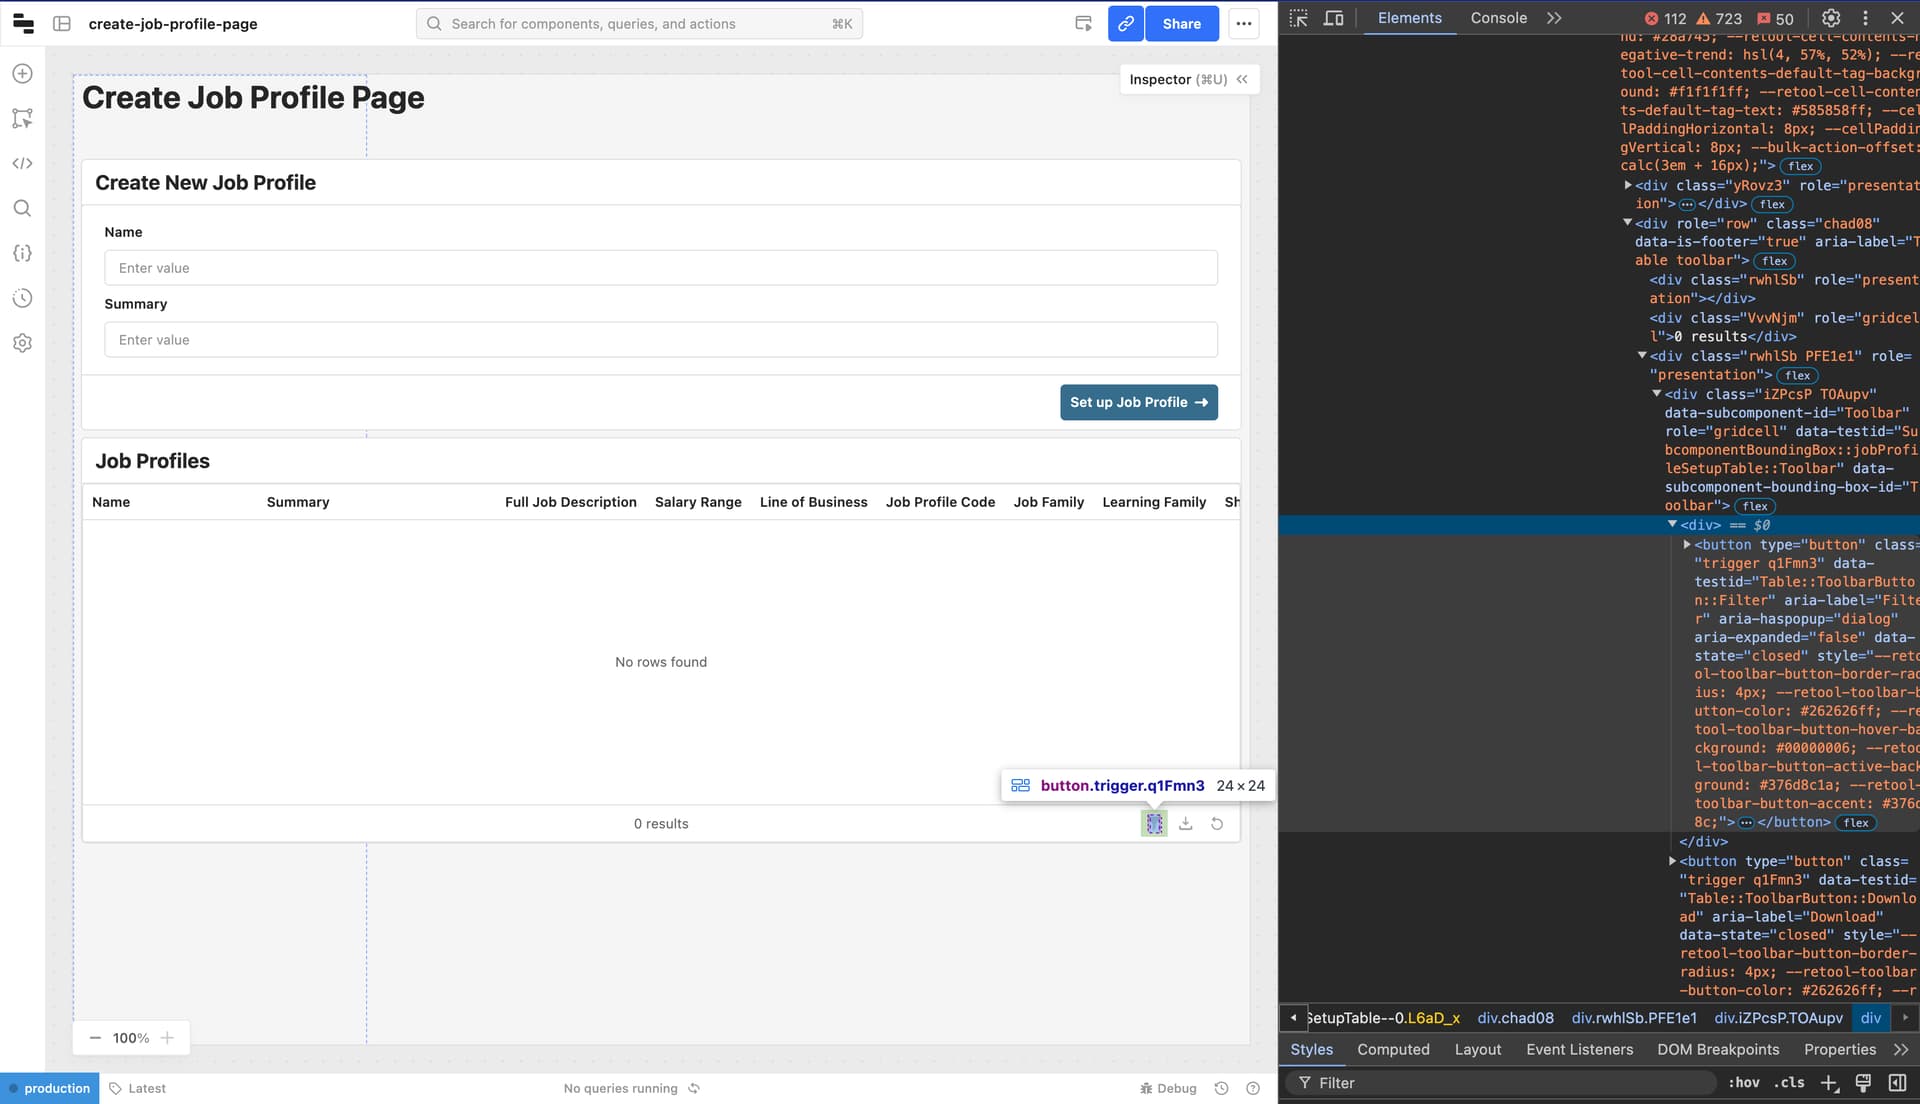Collapse the Inspector panel with the double chevron
Screen dimensions: 1920x1104
click(x=1242, y=79)
